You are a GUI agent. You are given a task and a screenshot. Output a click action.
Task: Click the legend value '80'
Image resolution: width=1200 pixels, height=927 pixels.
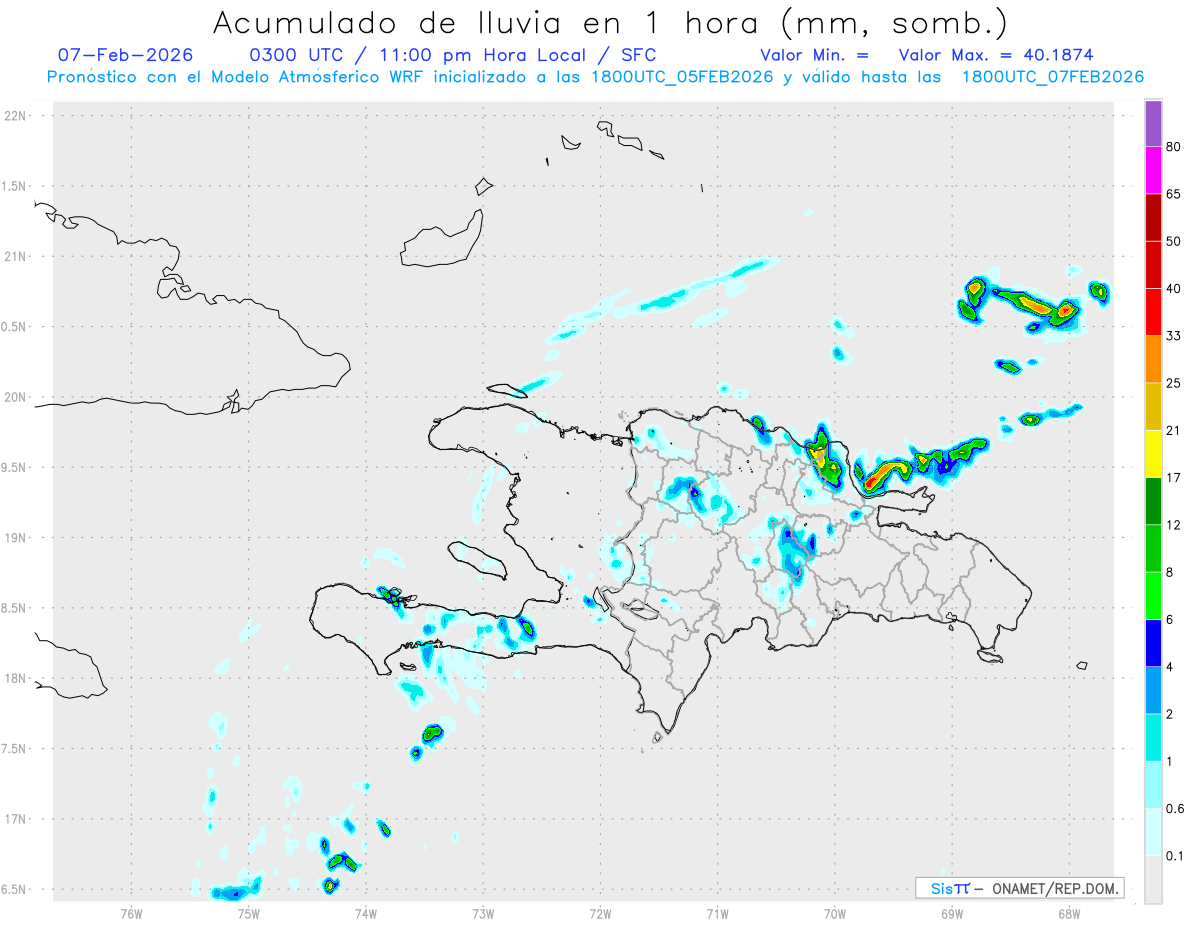[1174, 147]
